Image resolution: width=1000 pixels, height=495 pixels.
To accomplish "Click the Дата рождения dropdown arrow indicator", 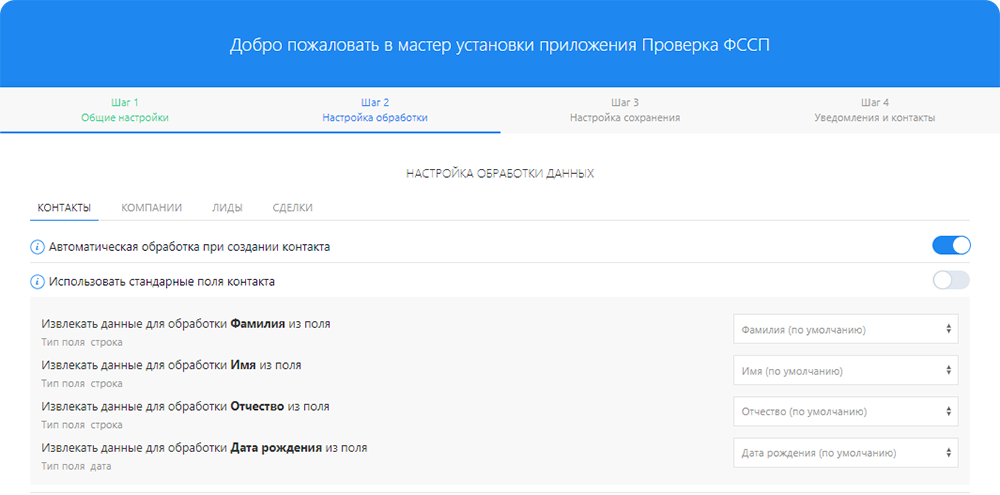I will click(x=947, y=452).
